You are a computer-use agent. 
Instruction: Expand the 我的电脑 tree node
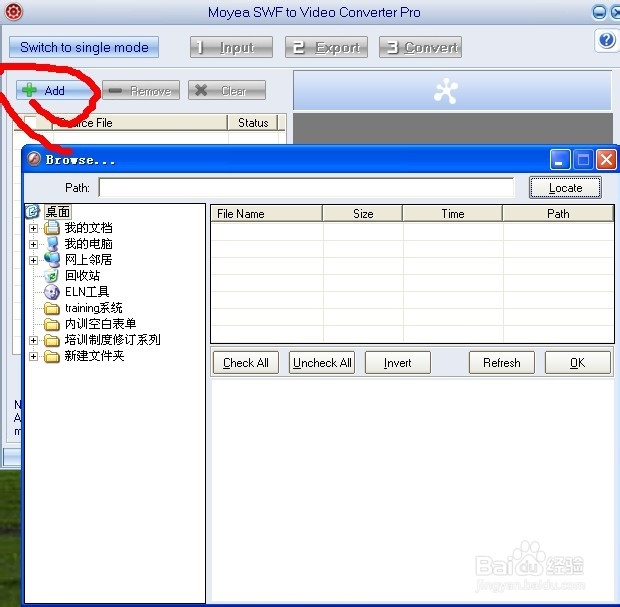pyautogui.click(x=34, y=244)
